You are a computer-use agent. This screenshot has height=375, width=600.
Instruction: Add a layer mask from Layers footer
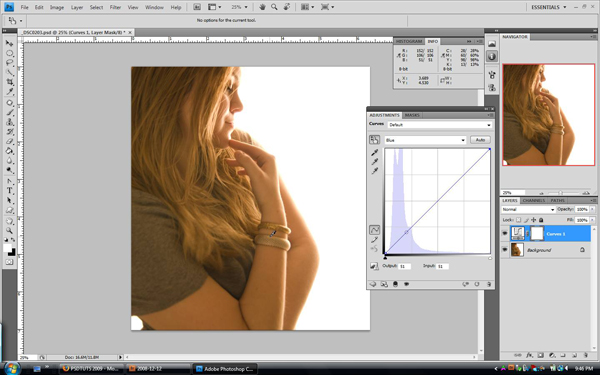coord(540,355)
